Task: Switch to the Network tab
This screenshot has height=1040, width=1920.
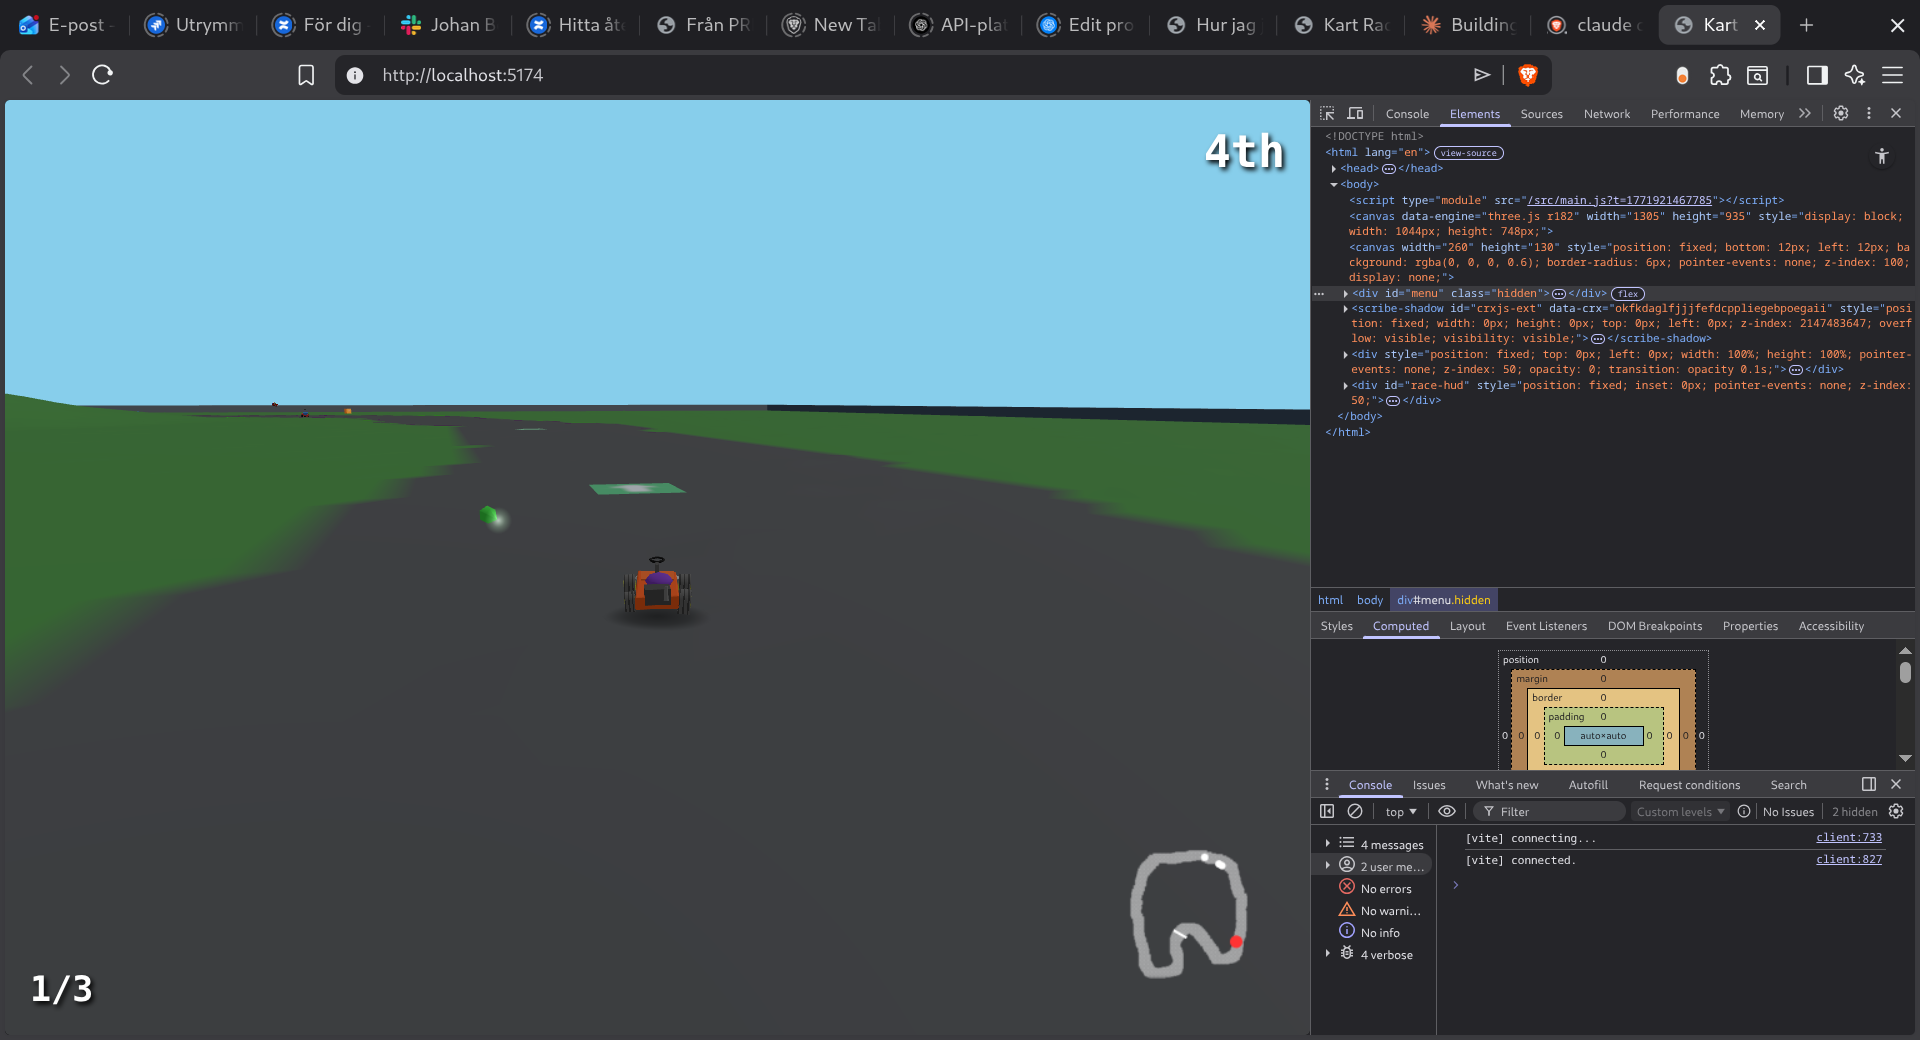Action: point(1606,114)
